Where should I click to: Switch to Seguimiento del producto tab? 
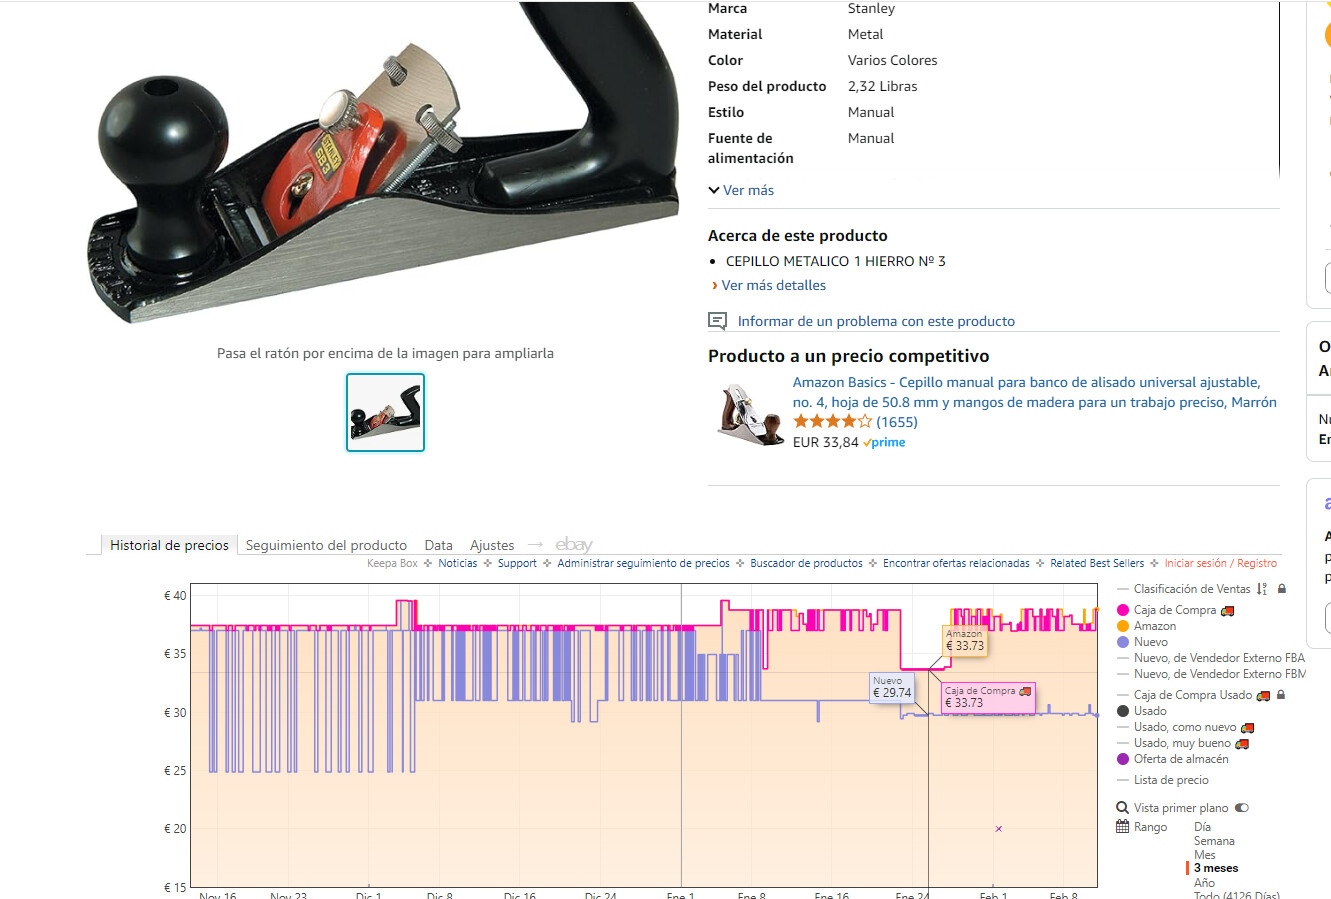[326, 545]
